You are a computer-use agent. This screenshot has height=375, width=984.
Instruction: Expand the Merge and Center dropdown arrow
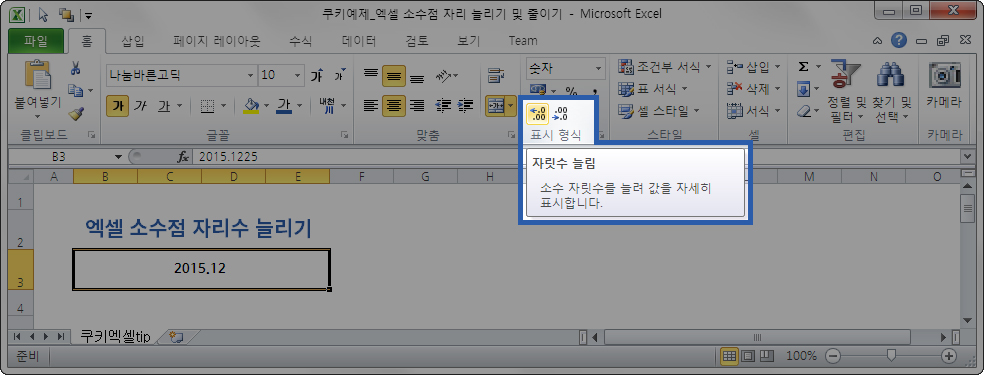pos(510,107)
